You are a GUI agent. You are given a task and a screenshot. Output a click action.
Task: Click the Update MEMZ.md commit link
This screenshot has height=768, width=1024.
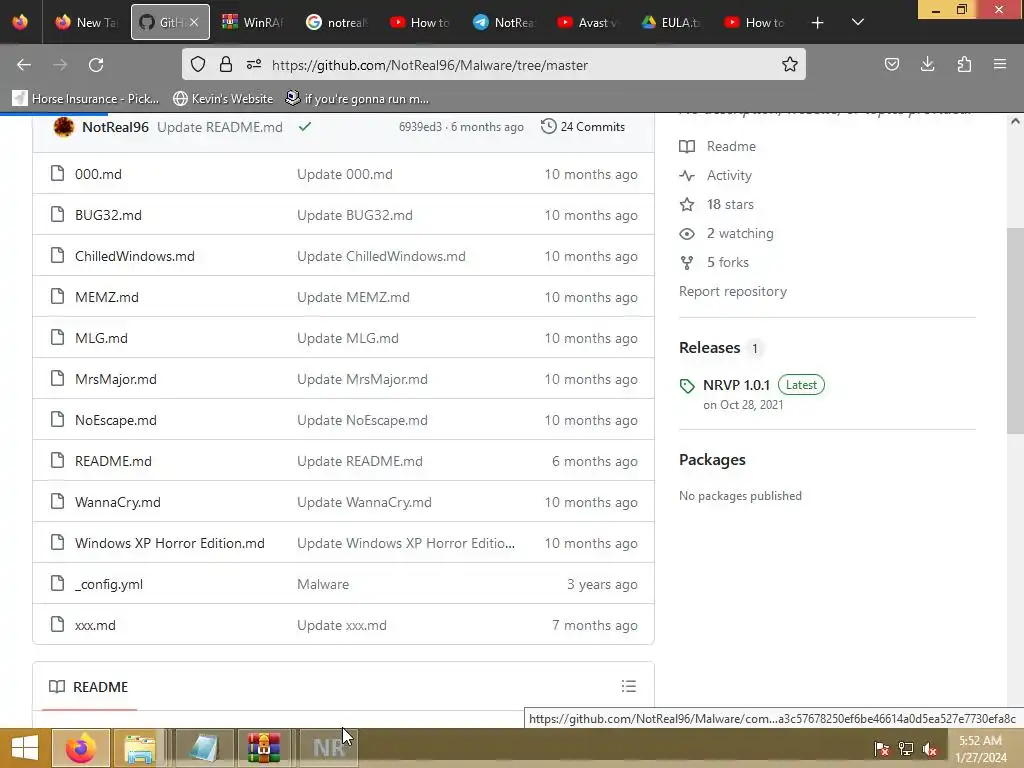pyautogui.click(x=353, y=297)
